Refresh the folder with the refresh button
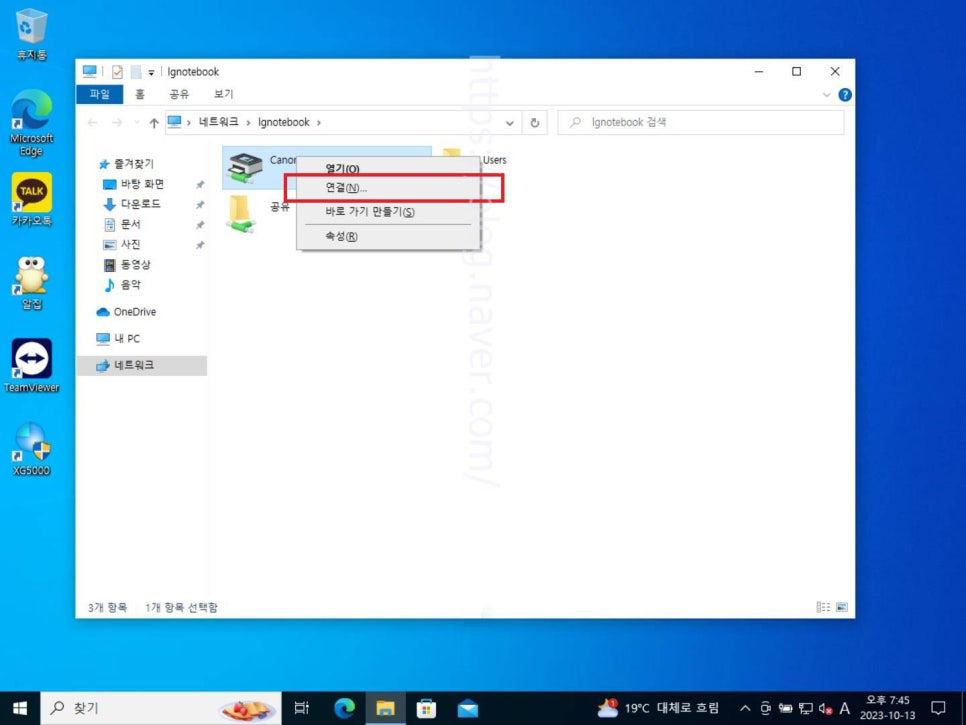The width and height of the screenshot is (966, 725). tap(534, 123)
